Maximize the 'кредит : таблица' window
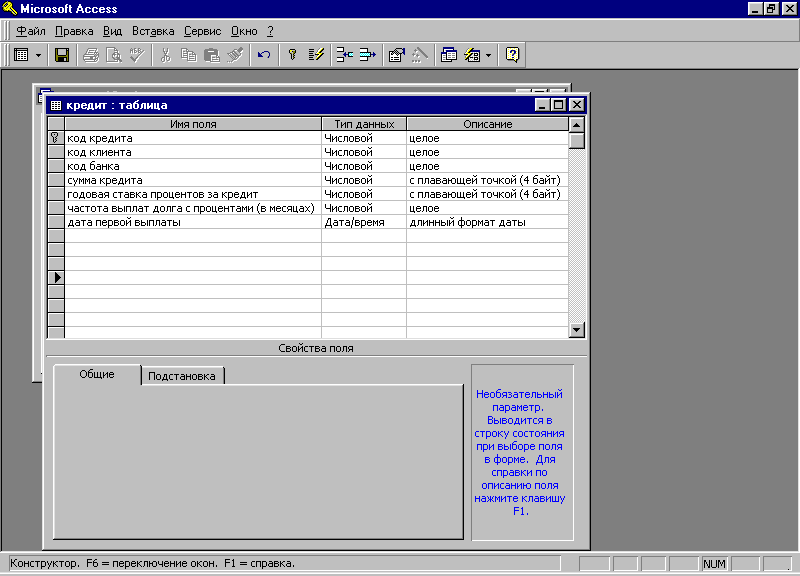This screenshot has width=800, height=576. coord(559,105)
